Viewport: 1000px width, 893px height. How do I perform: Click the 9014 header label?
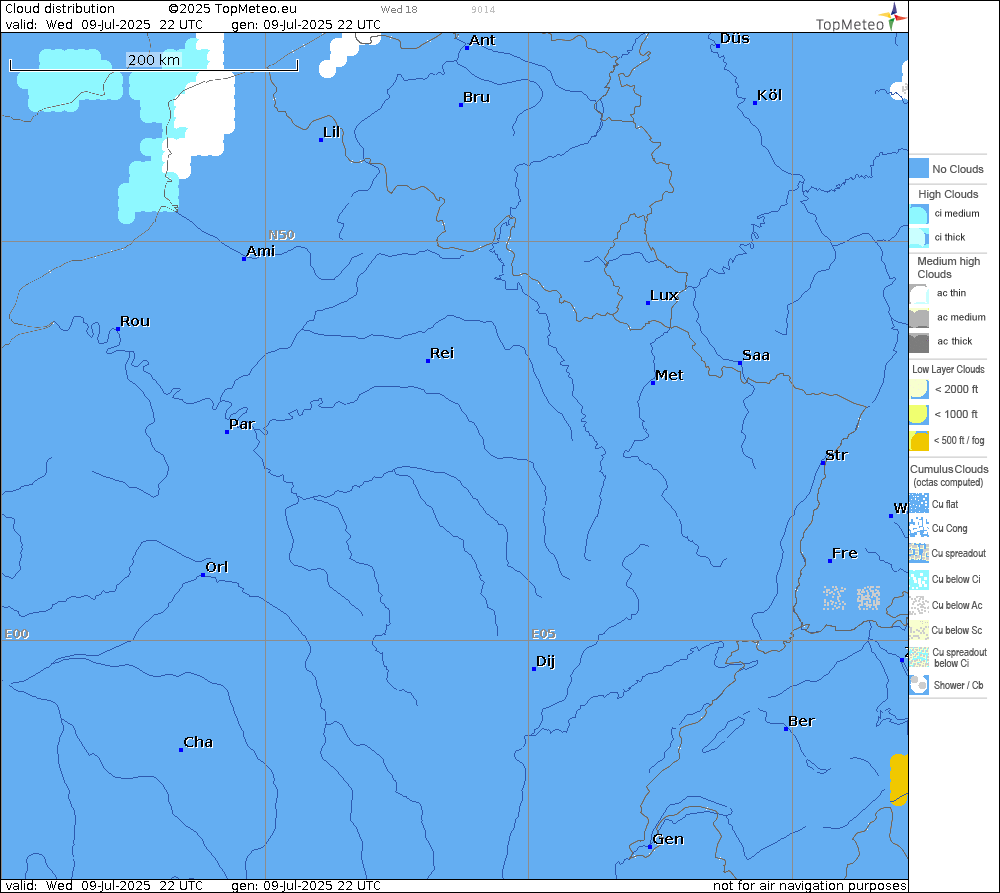pos(483,10)
